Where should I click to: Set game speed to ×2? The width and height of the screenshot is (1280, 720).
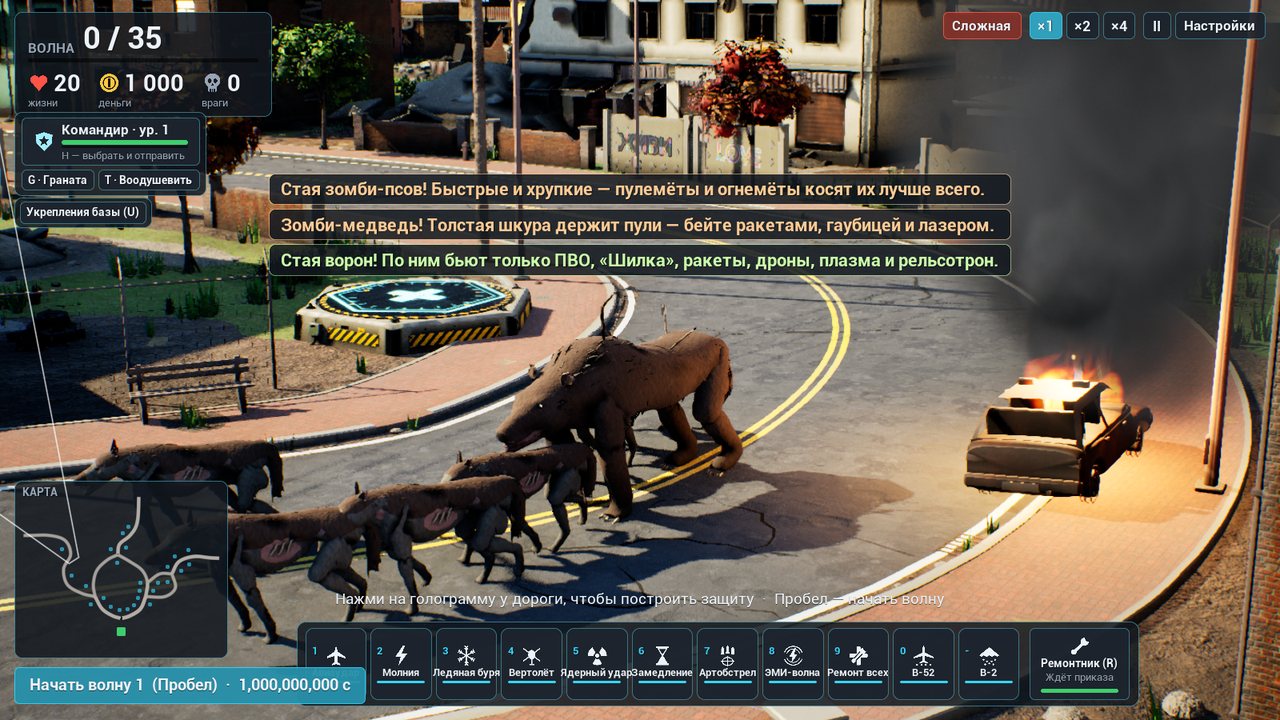coord(1081,26)
